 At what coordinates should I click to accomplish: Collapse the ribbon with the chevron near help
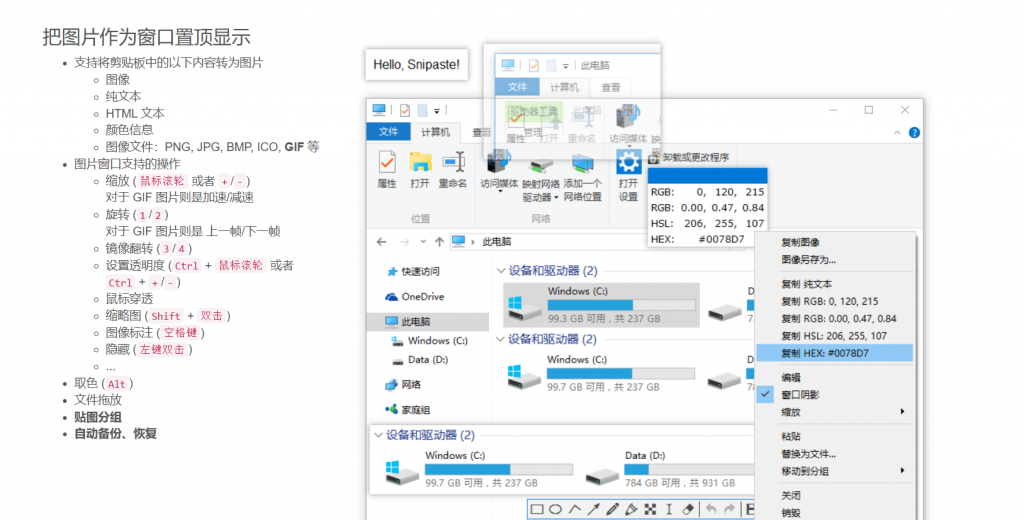pos(897,133)
